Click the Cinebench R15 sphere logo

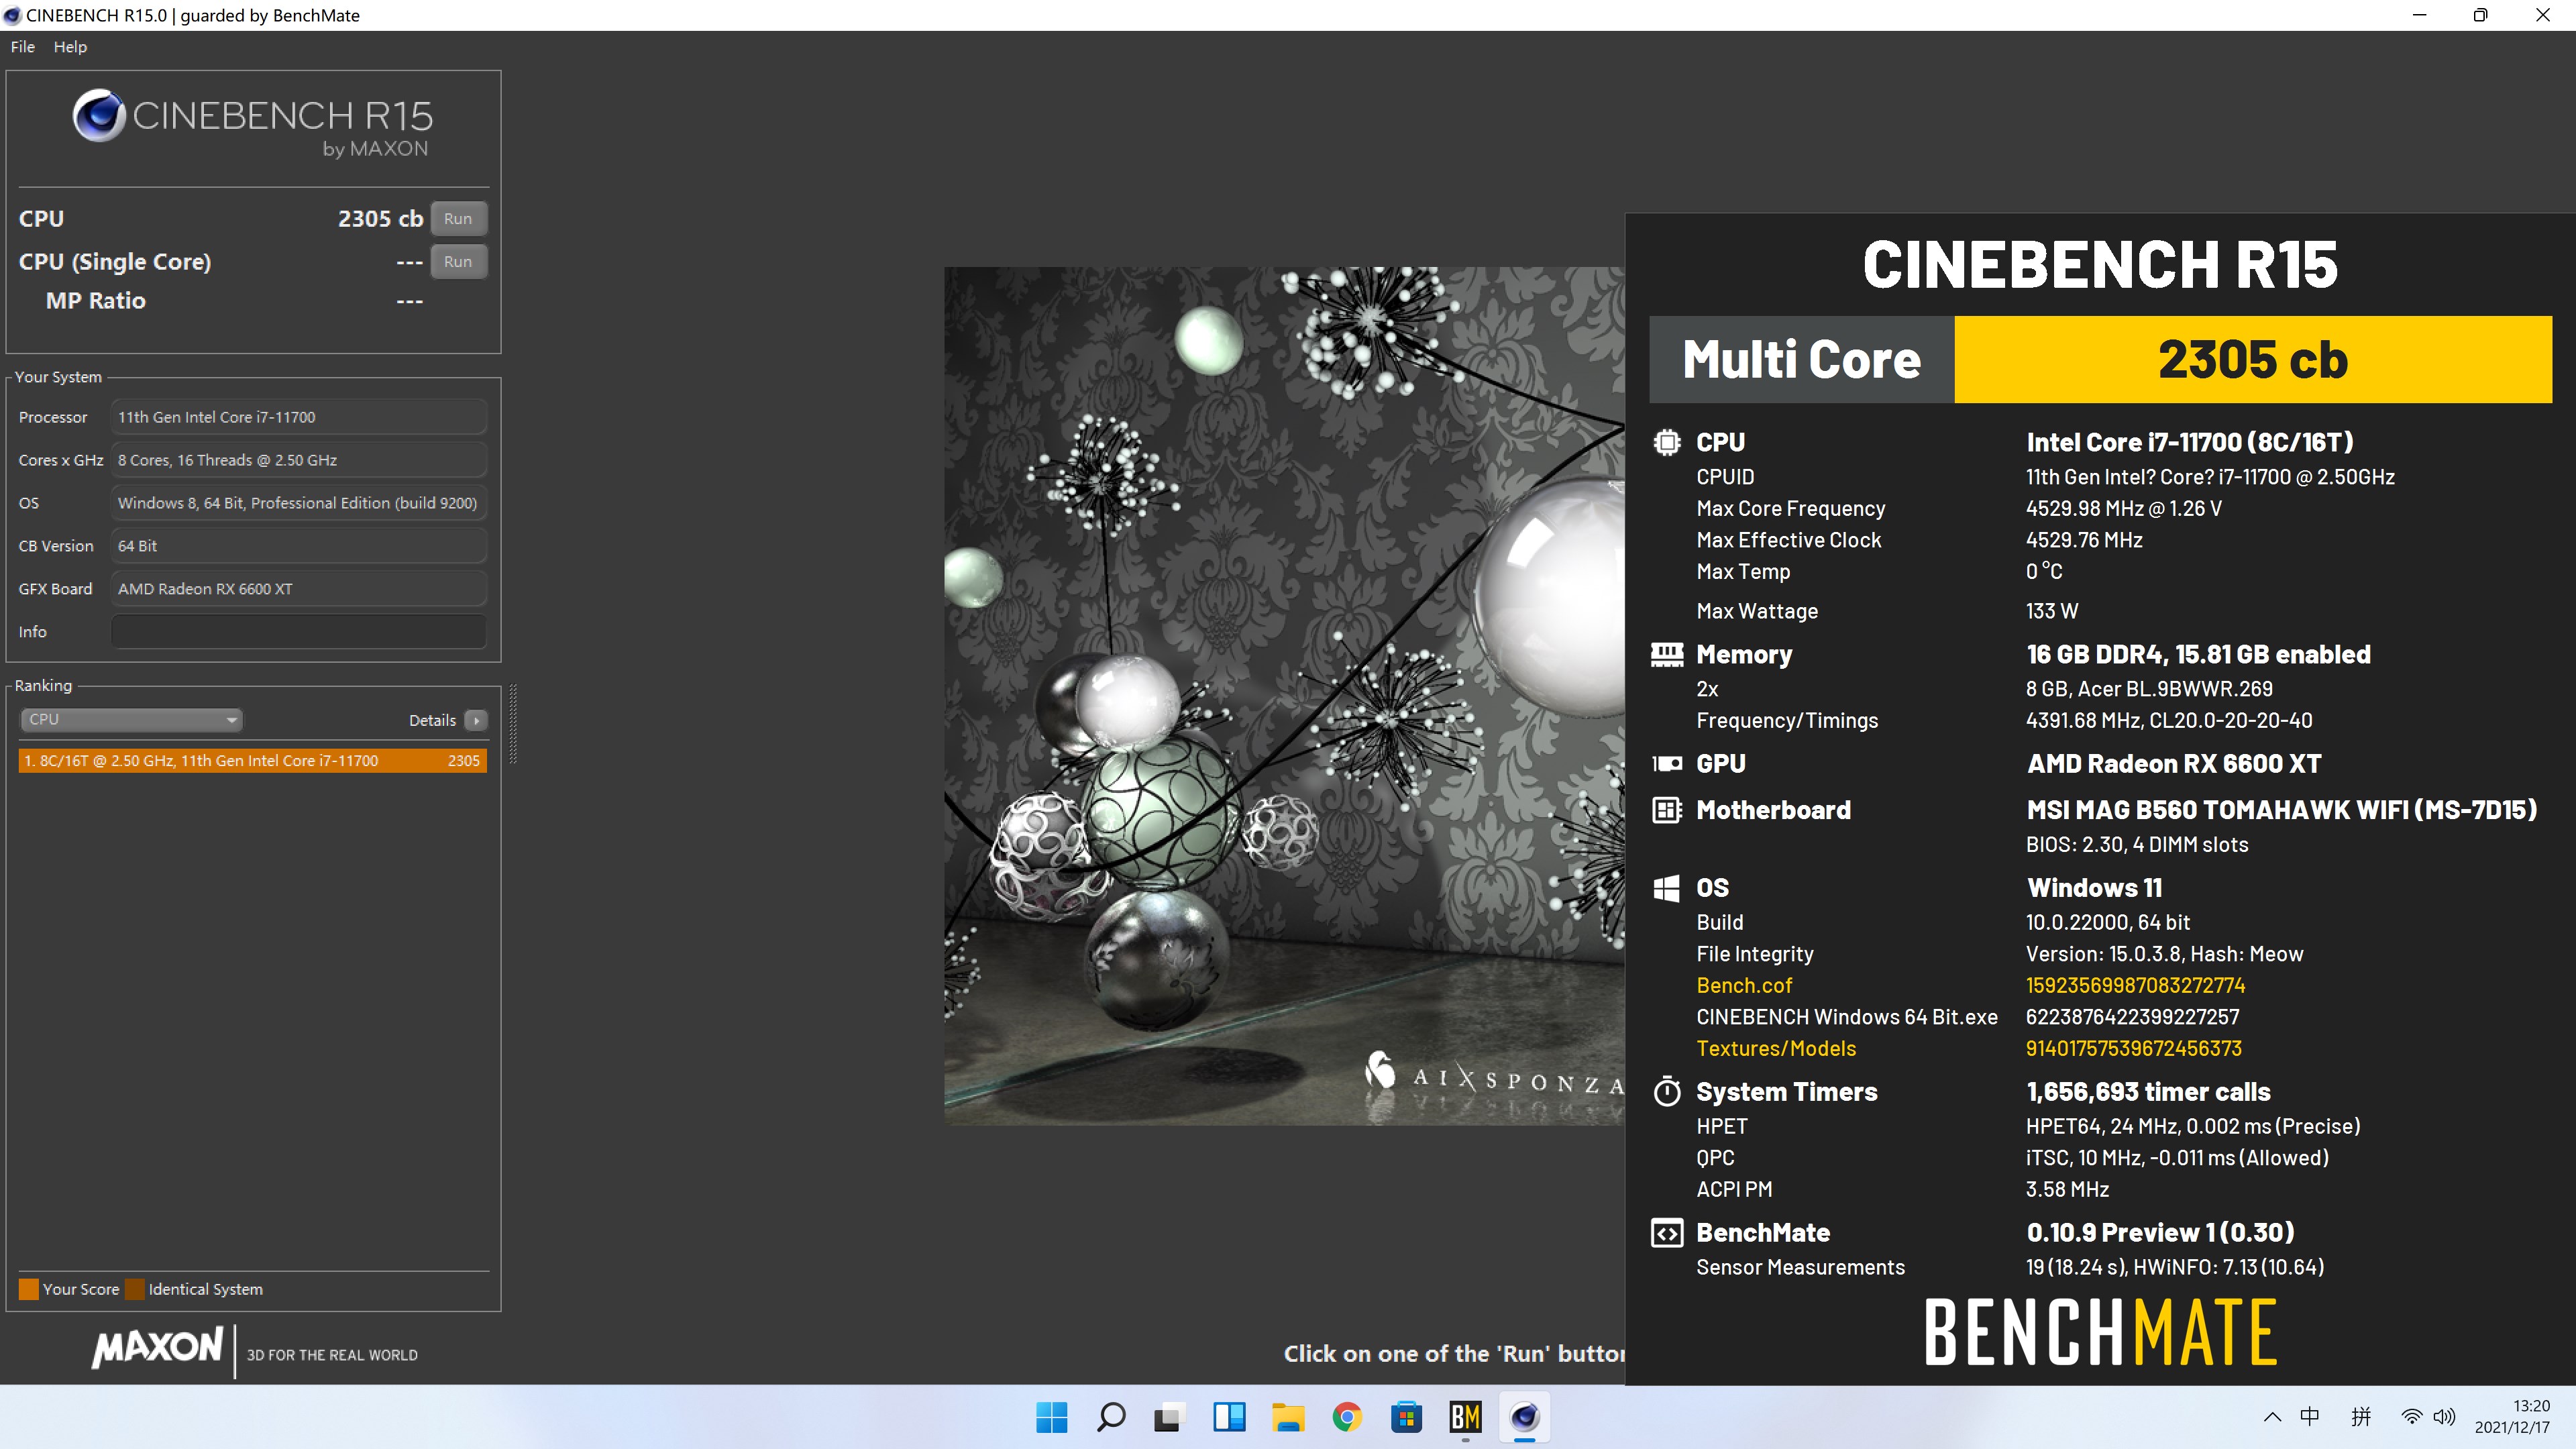point(99,116)
